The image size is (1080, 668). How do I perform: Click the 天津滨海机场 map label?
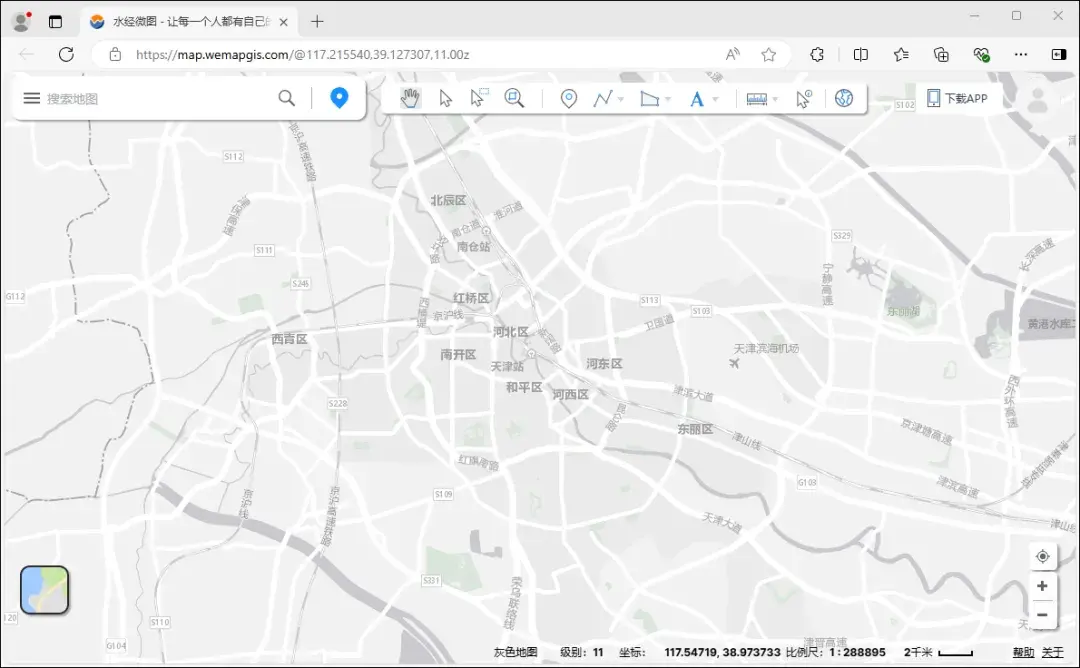point(766,348)
